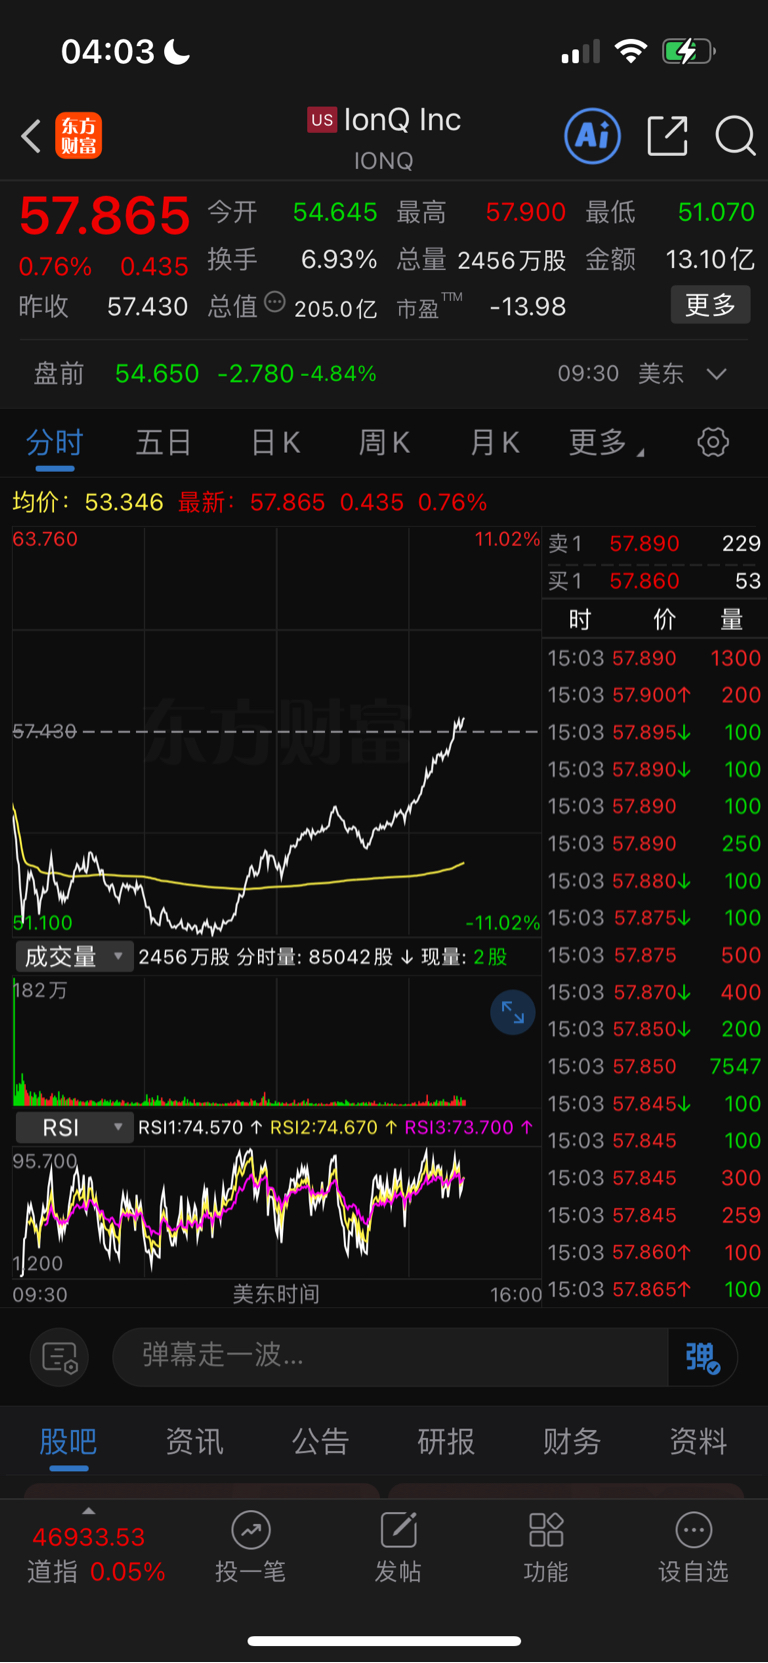Open the 公告 tab

(320, 1442)
